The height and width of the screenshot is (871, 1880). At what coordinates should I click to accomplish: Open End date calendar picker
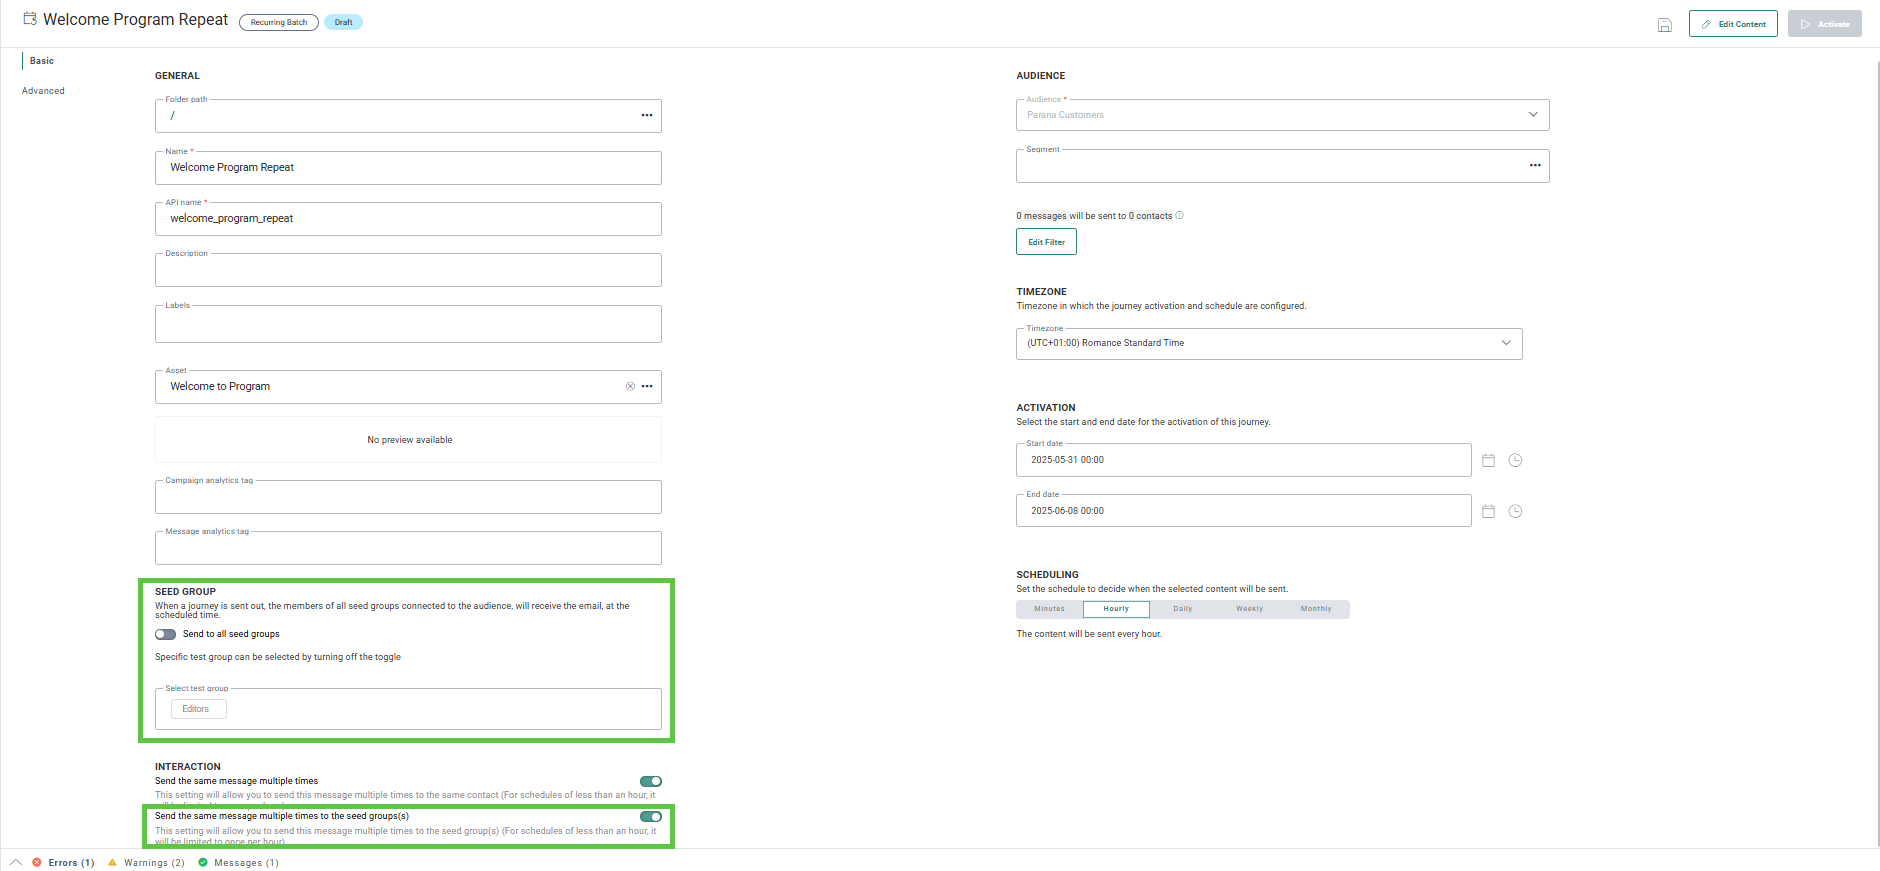[x=1488, y=512]
